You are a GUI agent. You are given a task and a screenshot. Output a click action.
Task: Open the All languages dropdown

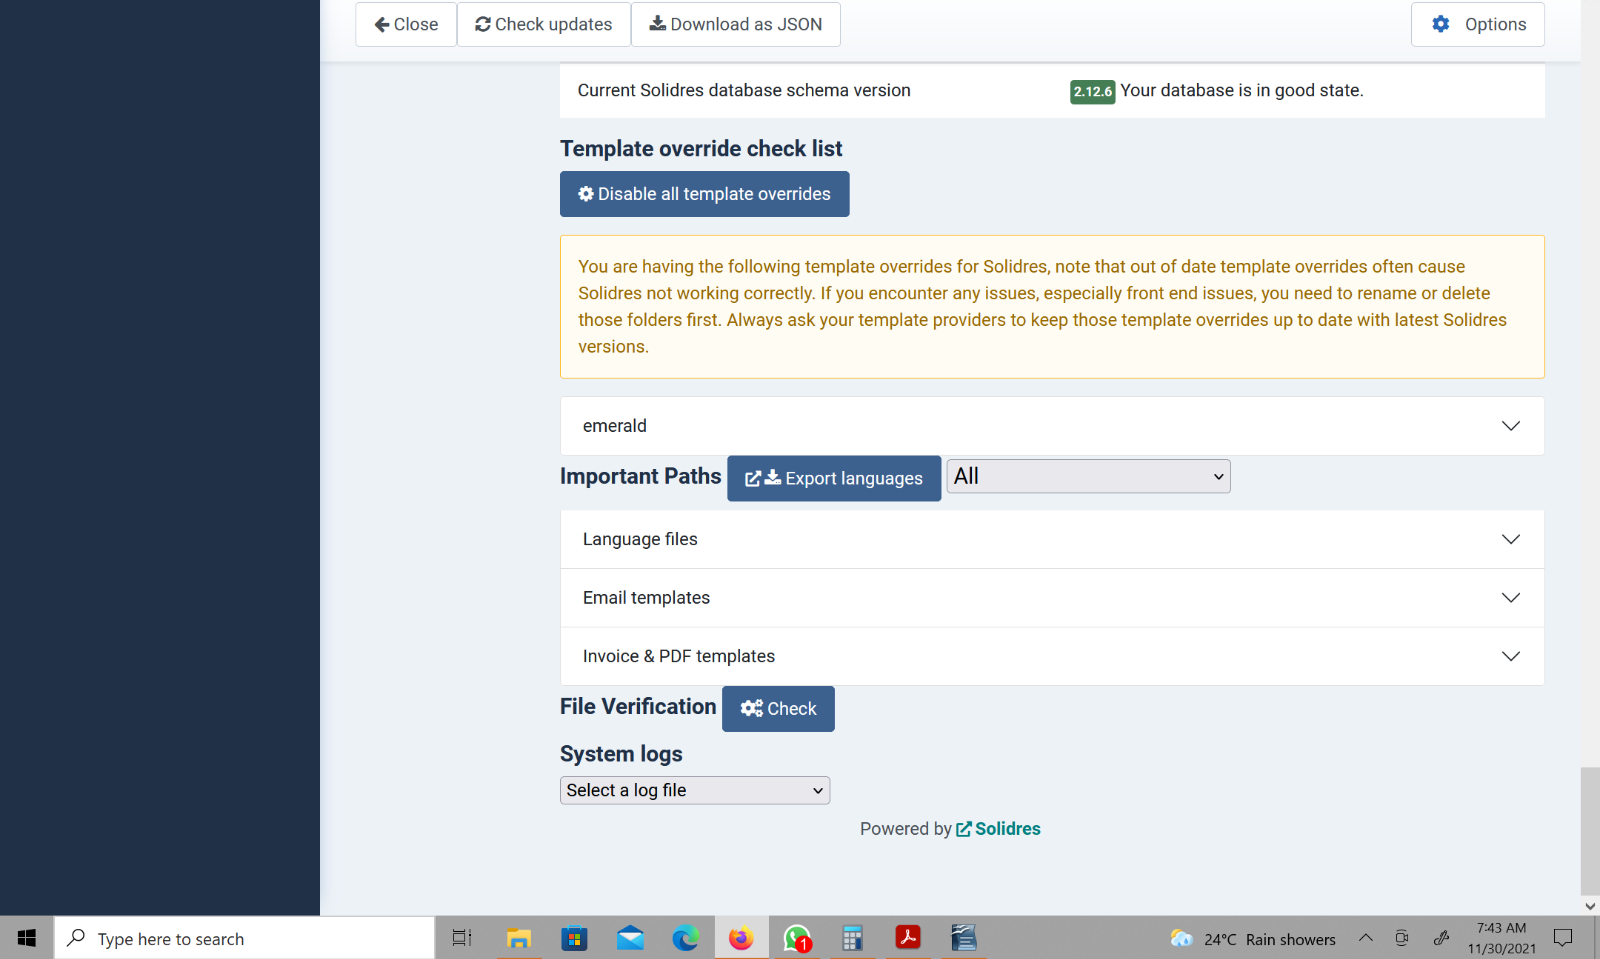pos(1088,477)
